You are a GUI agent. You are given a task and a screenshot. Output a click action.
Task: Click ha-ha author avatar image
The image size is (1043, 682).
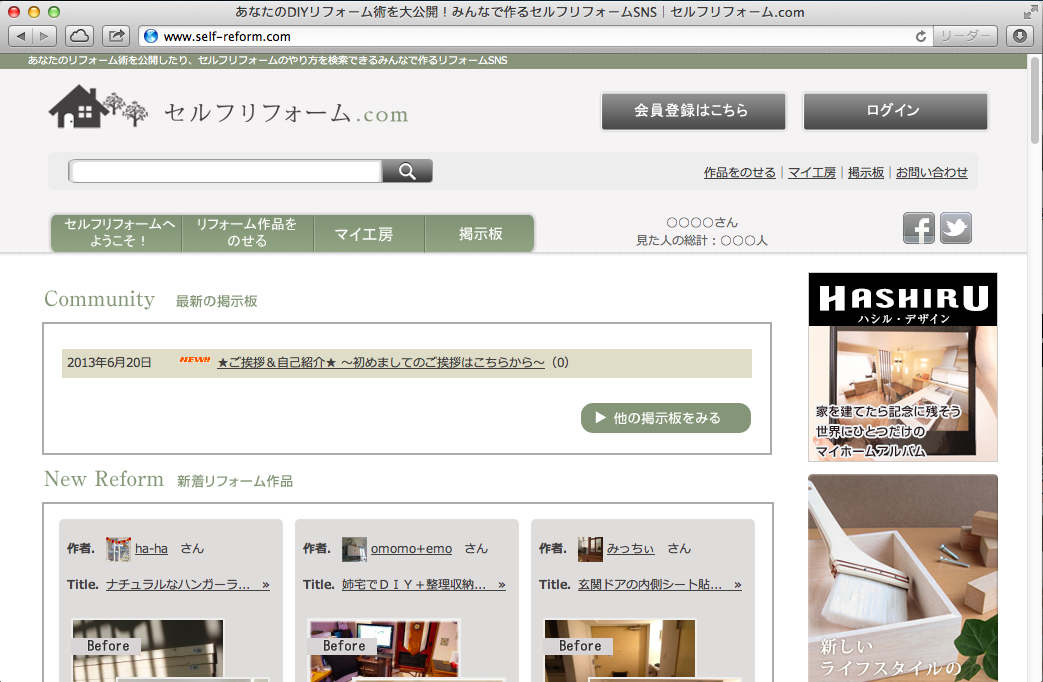[x=118, y=549]
